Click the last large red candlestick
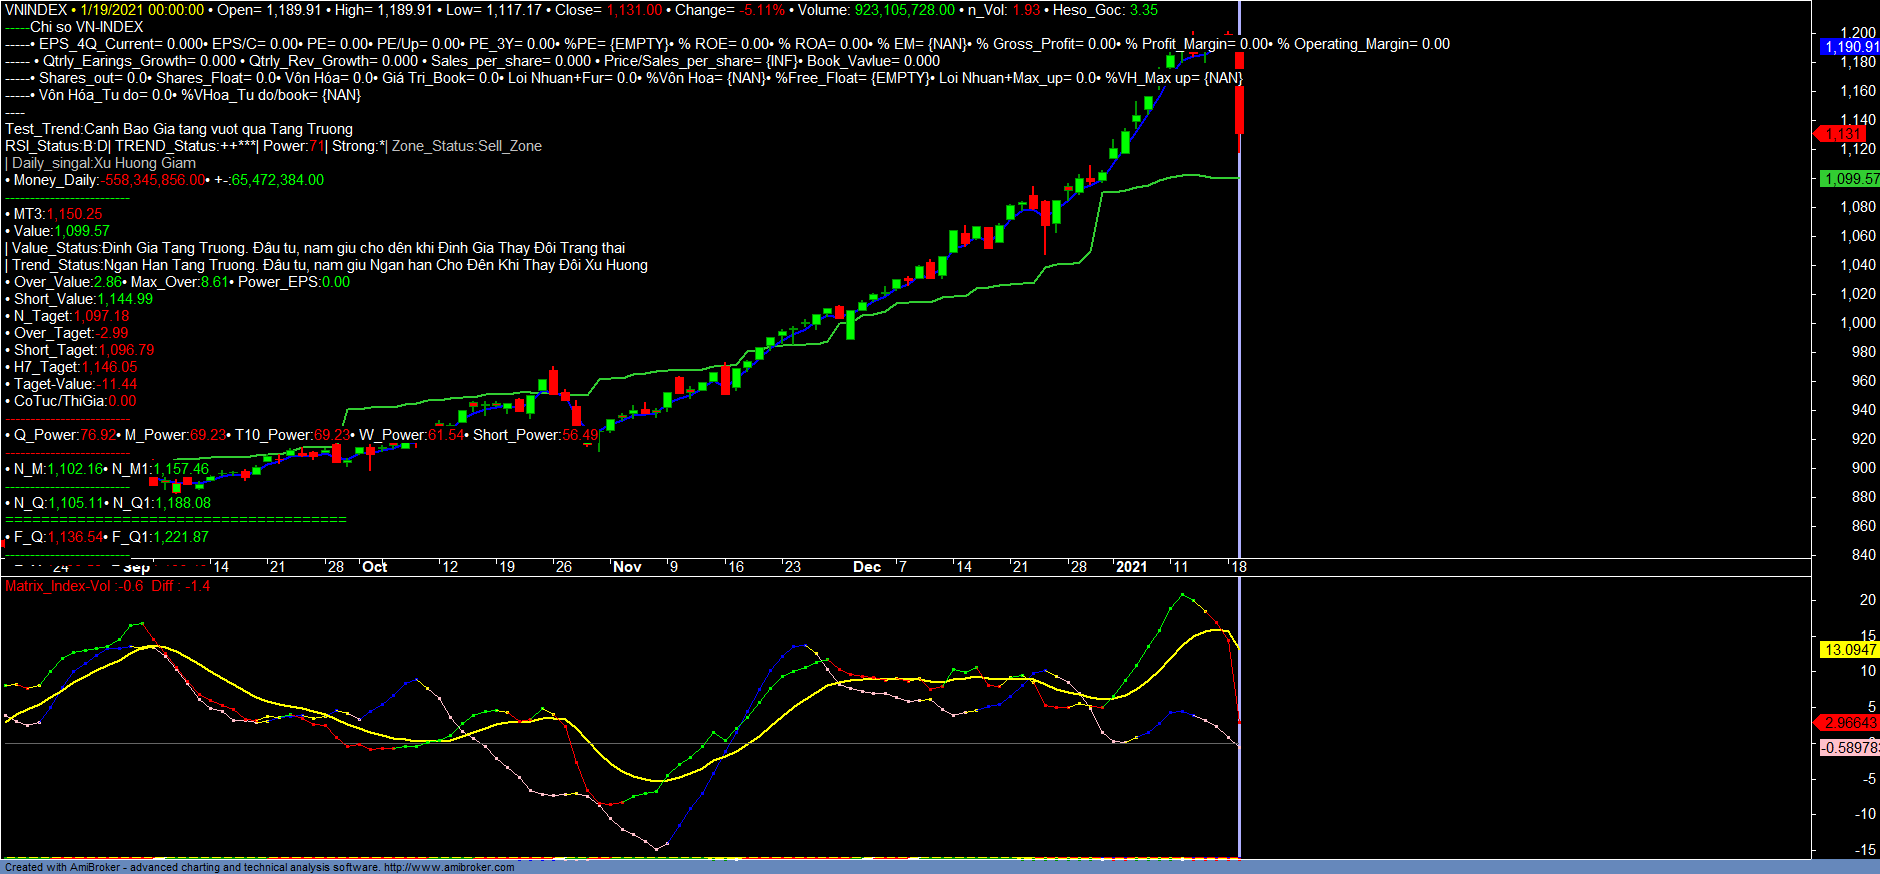 (x=1239, y=108)
